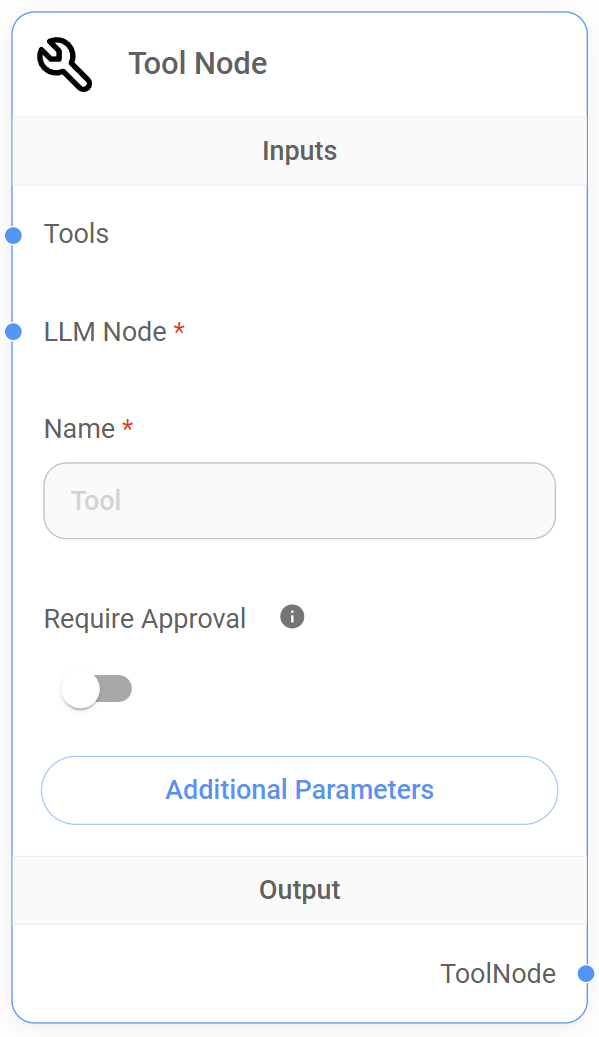Click the white knob of the approval toggle
Image resolution: width=599 pixels, height=1037 pixels.
(80, 689)
